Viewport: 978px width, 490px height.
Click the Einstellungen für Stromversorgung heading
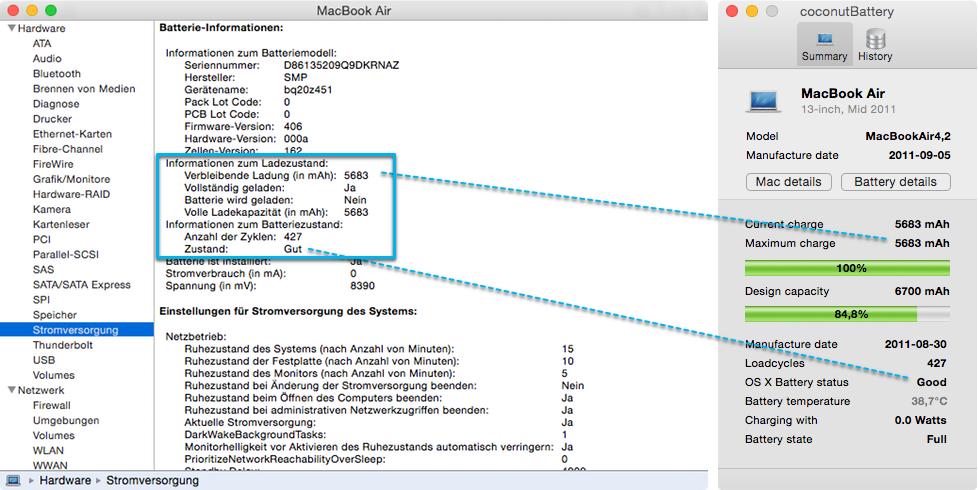click(288, 310)
